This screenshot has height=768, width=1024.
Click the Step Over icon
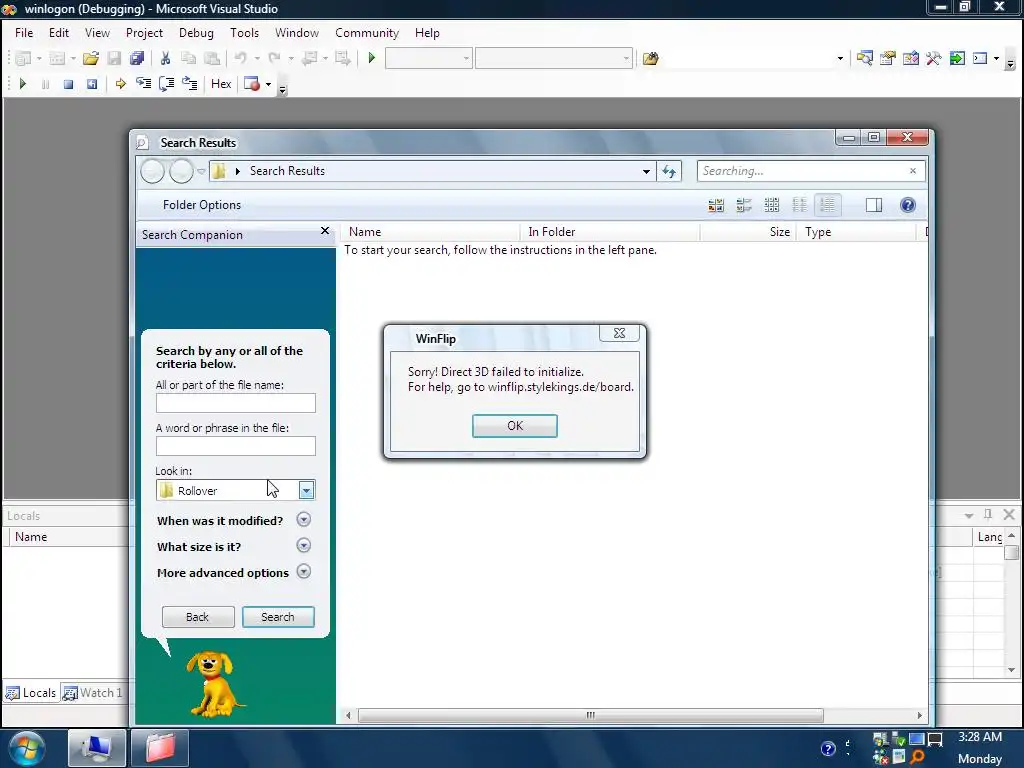pos(167,84)
